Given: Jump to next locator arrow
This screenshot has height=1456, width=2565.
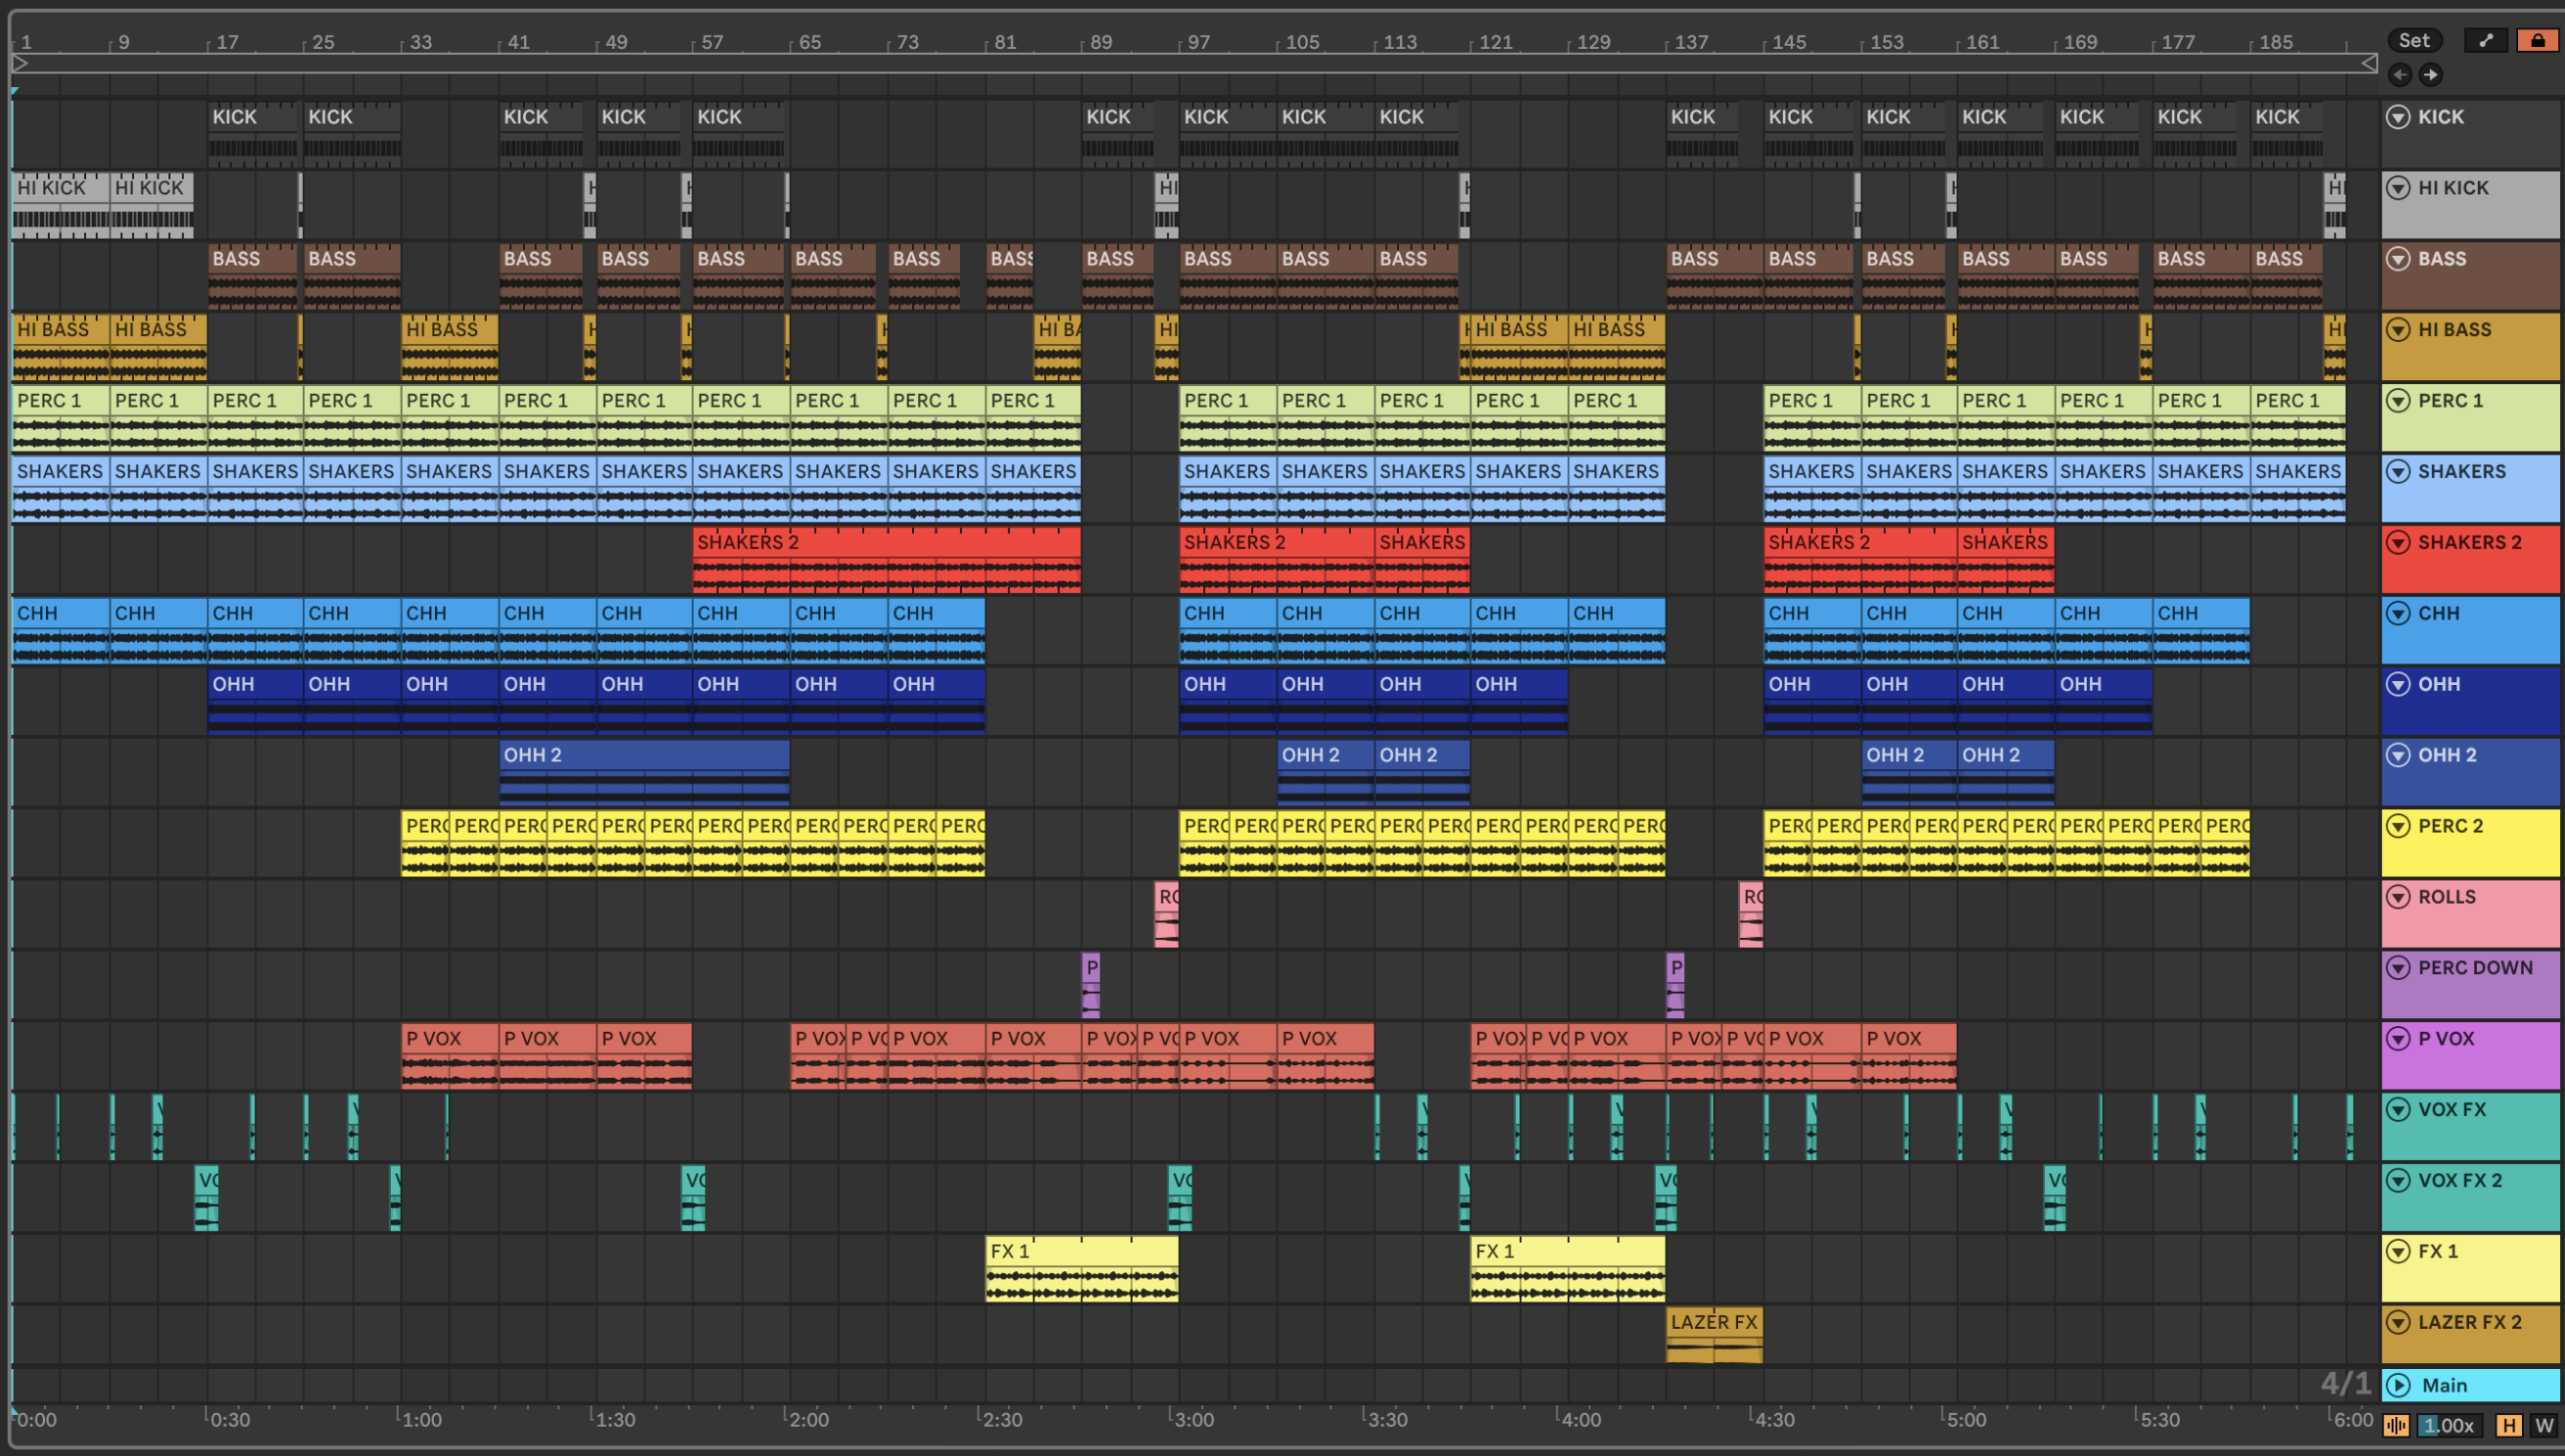Looking at the screenshot, I should pyautogui.click(x=2431, y=75).
